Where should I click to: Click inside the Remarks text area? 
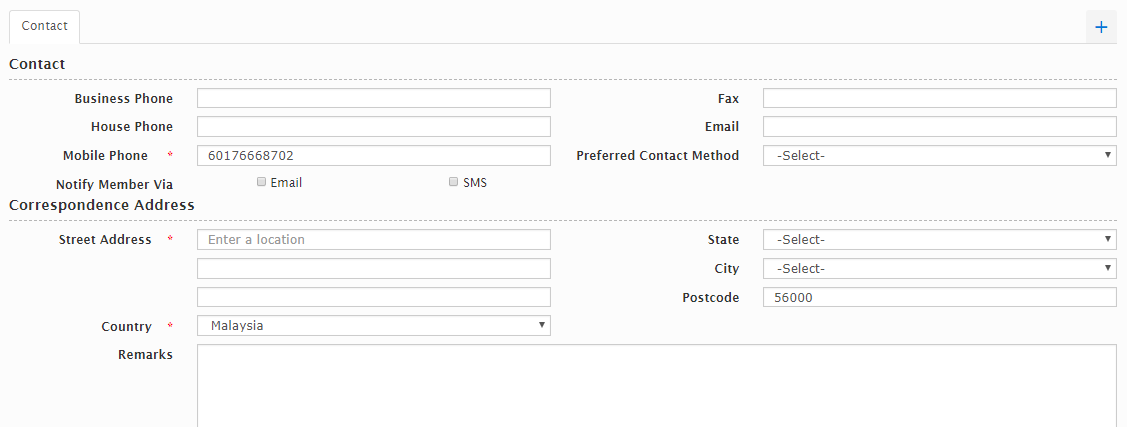tap(656, 385)
